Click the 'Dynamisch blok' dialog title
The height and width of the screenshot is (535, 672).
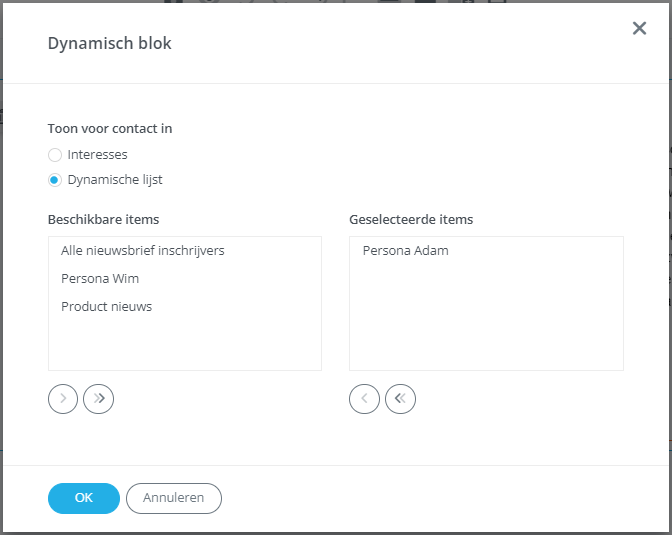pos(110,44)
